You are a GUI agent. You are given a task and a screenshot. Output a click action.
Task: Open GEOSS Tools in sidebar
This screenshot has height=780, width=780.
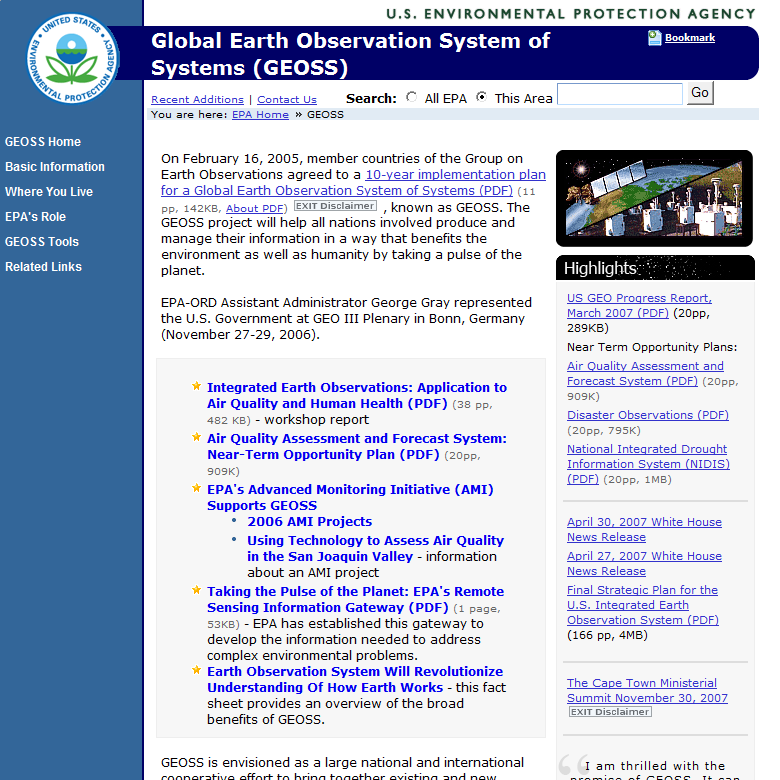point(42,242)
